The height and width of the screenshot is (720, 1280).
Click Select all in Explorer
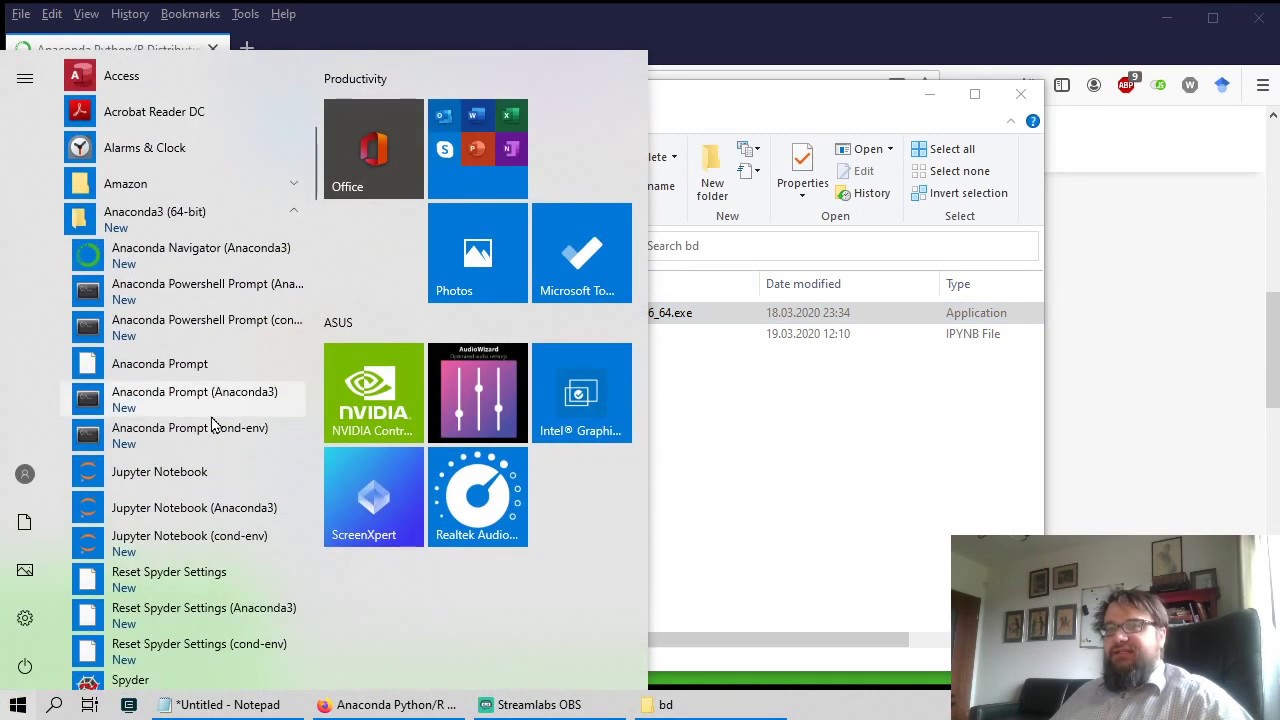coord(942,149)
